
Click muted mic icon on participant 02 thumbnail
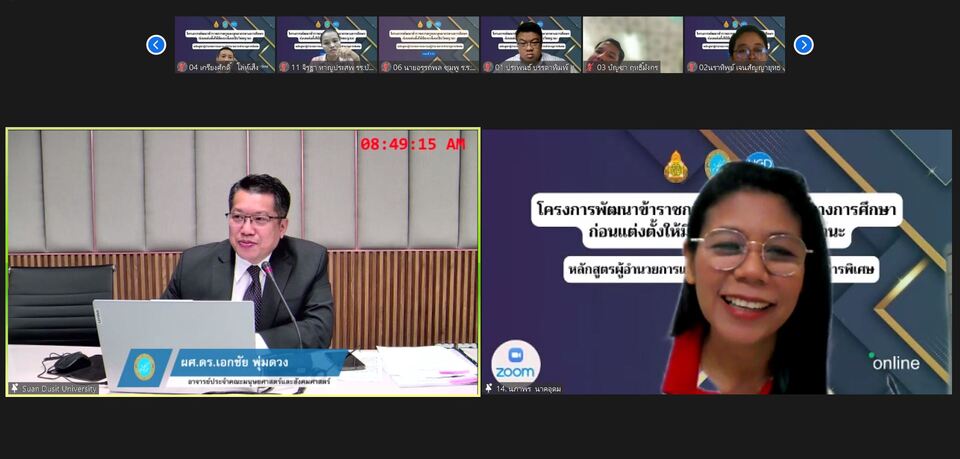[x=692, y=67]
